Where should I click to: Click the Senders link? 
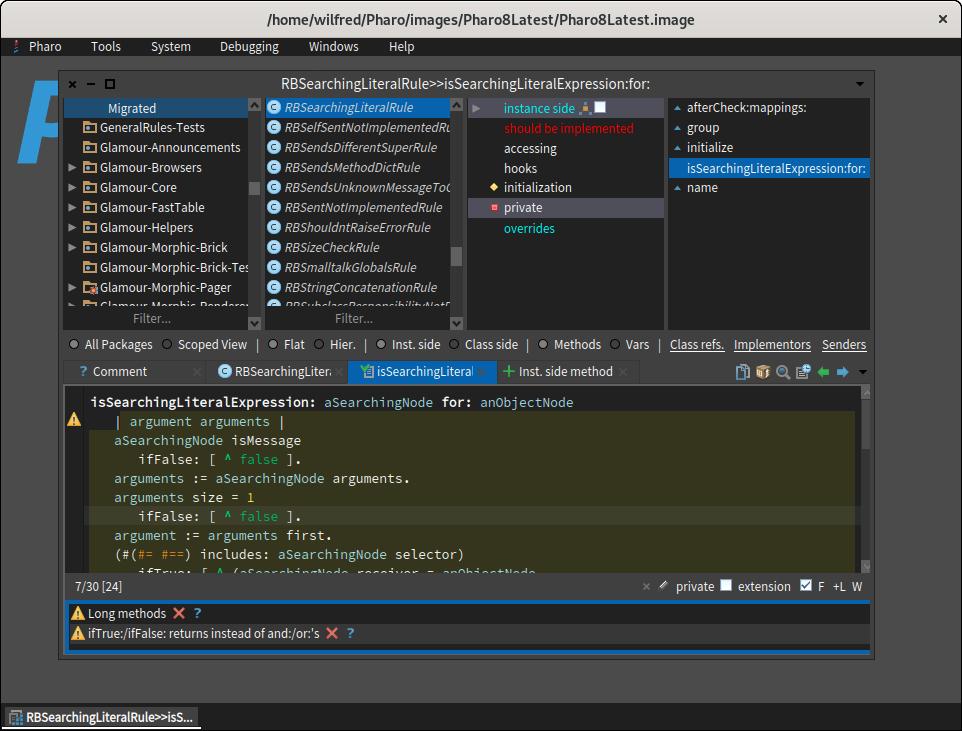click(x=843, y=344)
